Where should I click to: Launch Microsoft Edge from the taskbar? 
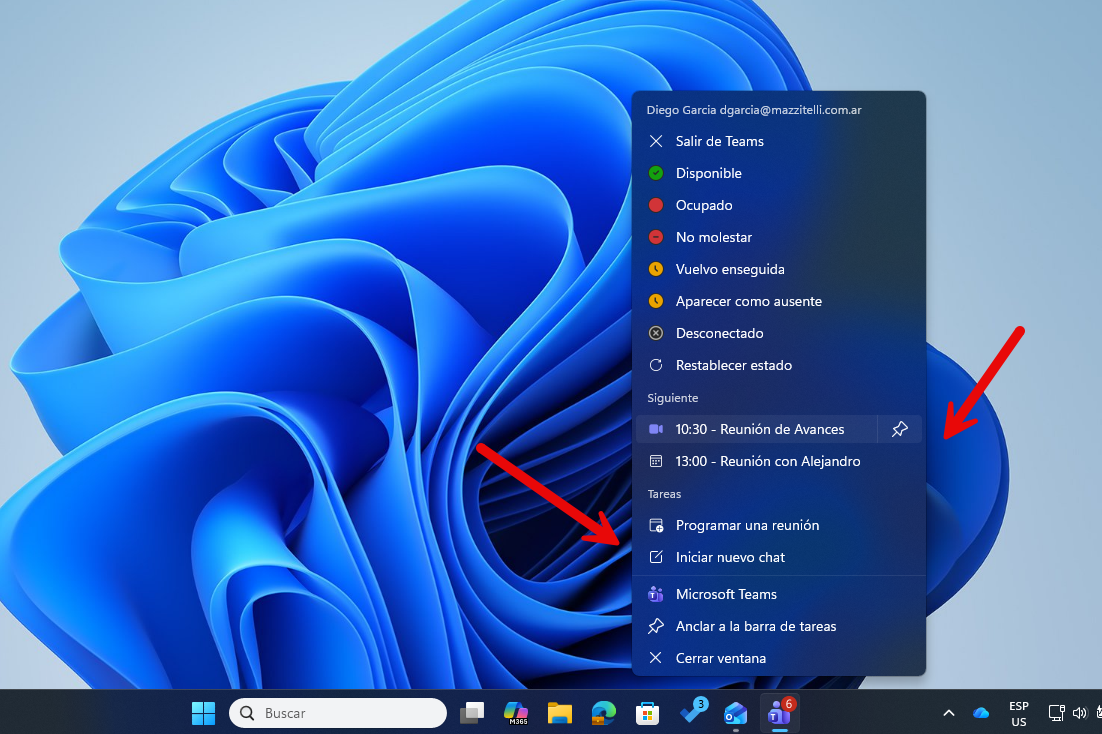pos(603,713)
